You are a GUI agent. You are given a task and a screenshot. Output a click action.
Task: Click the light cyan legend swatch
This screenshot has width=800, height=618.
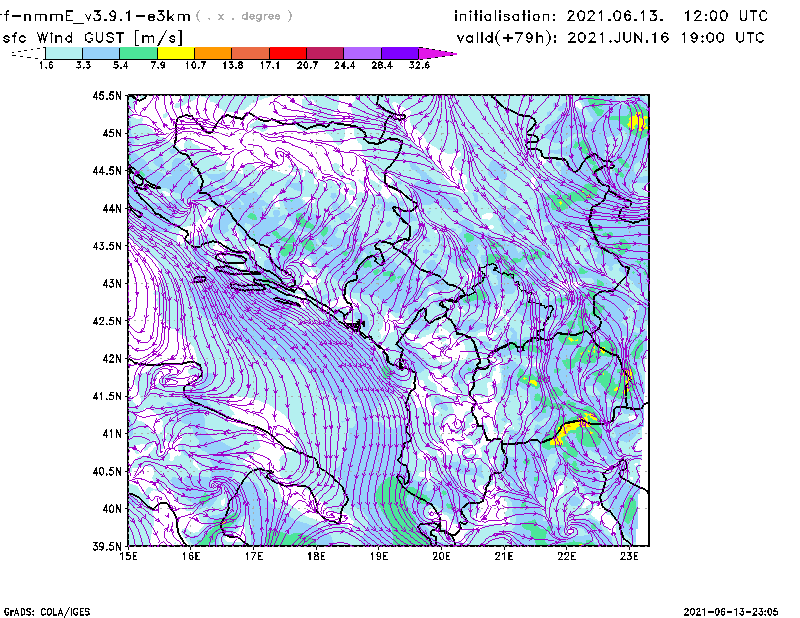64,53
